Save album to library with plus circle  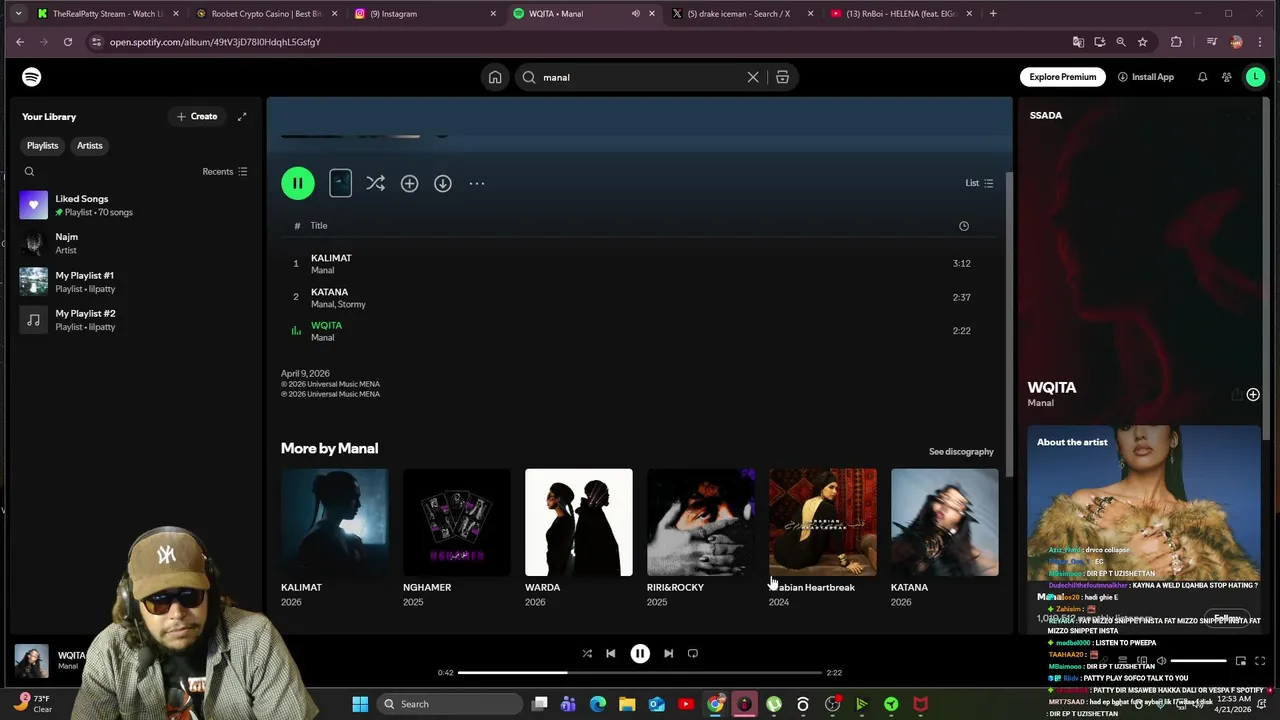(x=409, y=183)
